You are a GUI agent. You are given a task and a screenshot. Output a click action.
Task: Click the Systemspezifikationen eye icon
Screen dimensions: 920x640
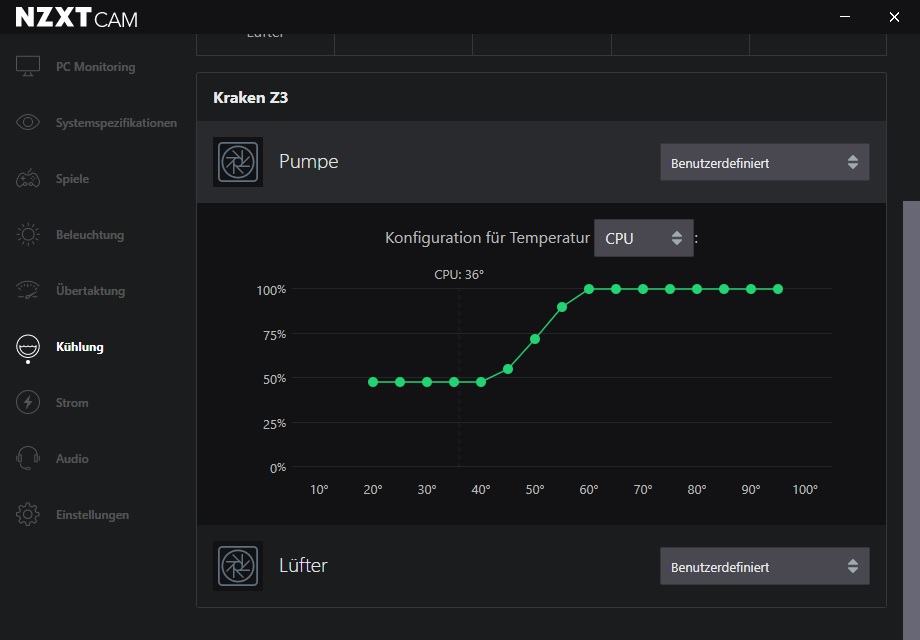click(x=28, y=122)
